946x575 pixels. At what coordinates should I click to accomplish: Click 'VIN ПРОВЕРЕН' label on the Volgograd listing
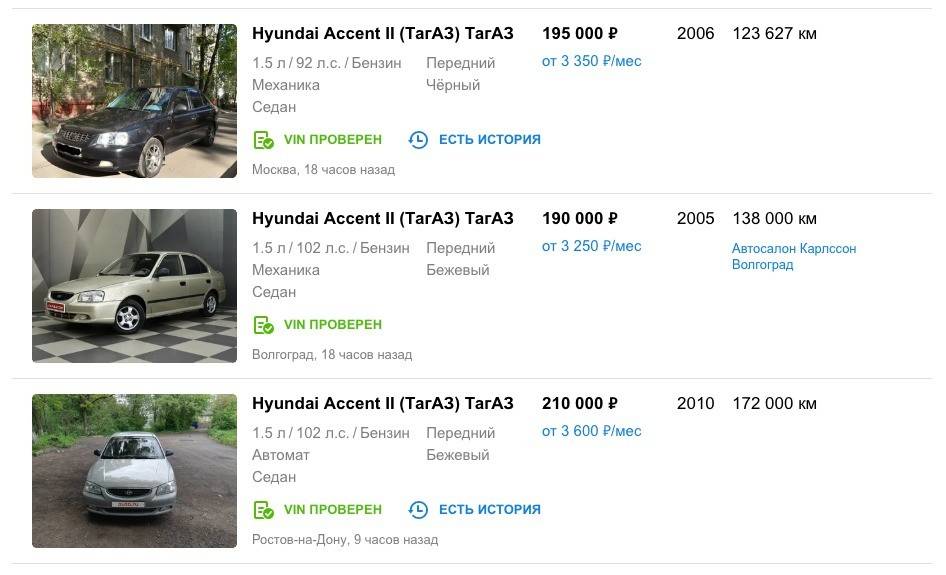332,325
